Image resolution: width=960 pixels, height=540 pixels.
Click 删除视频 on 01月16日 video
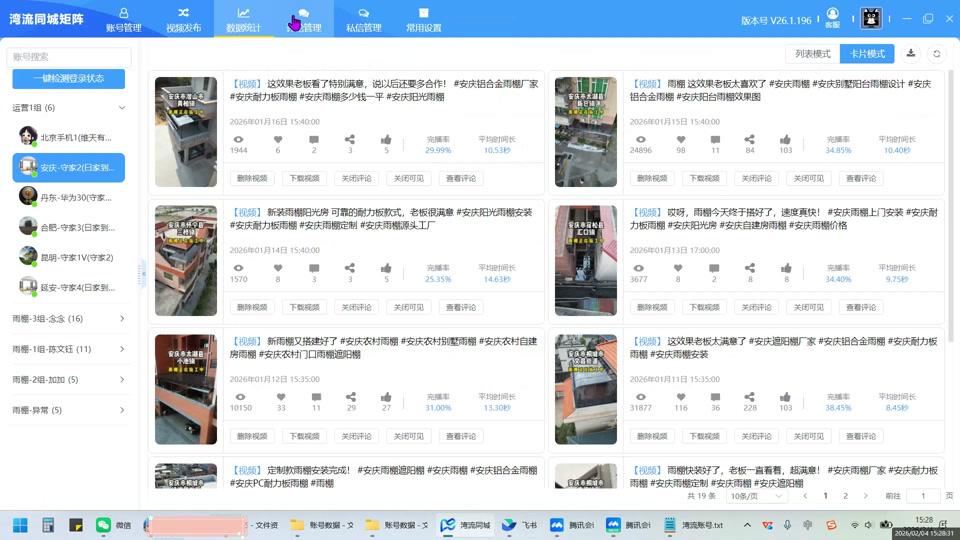pos(252,178)
